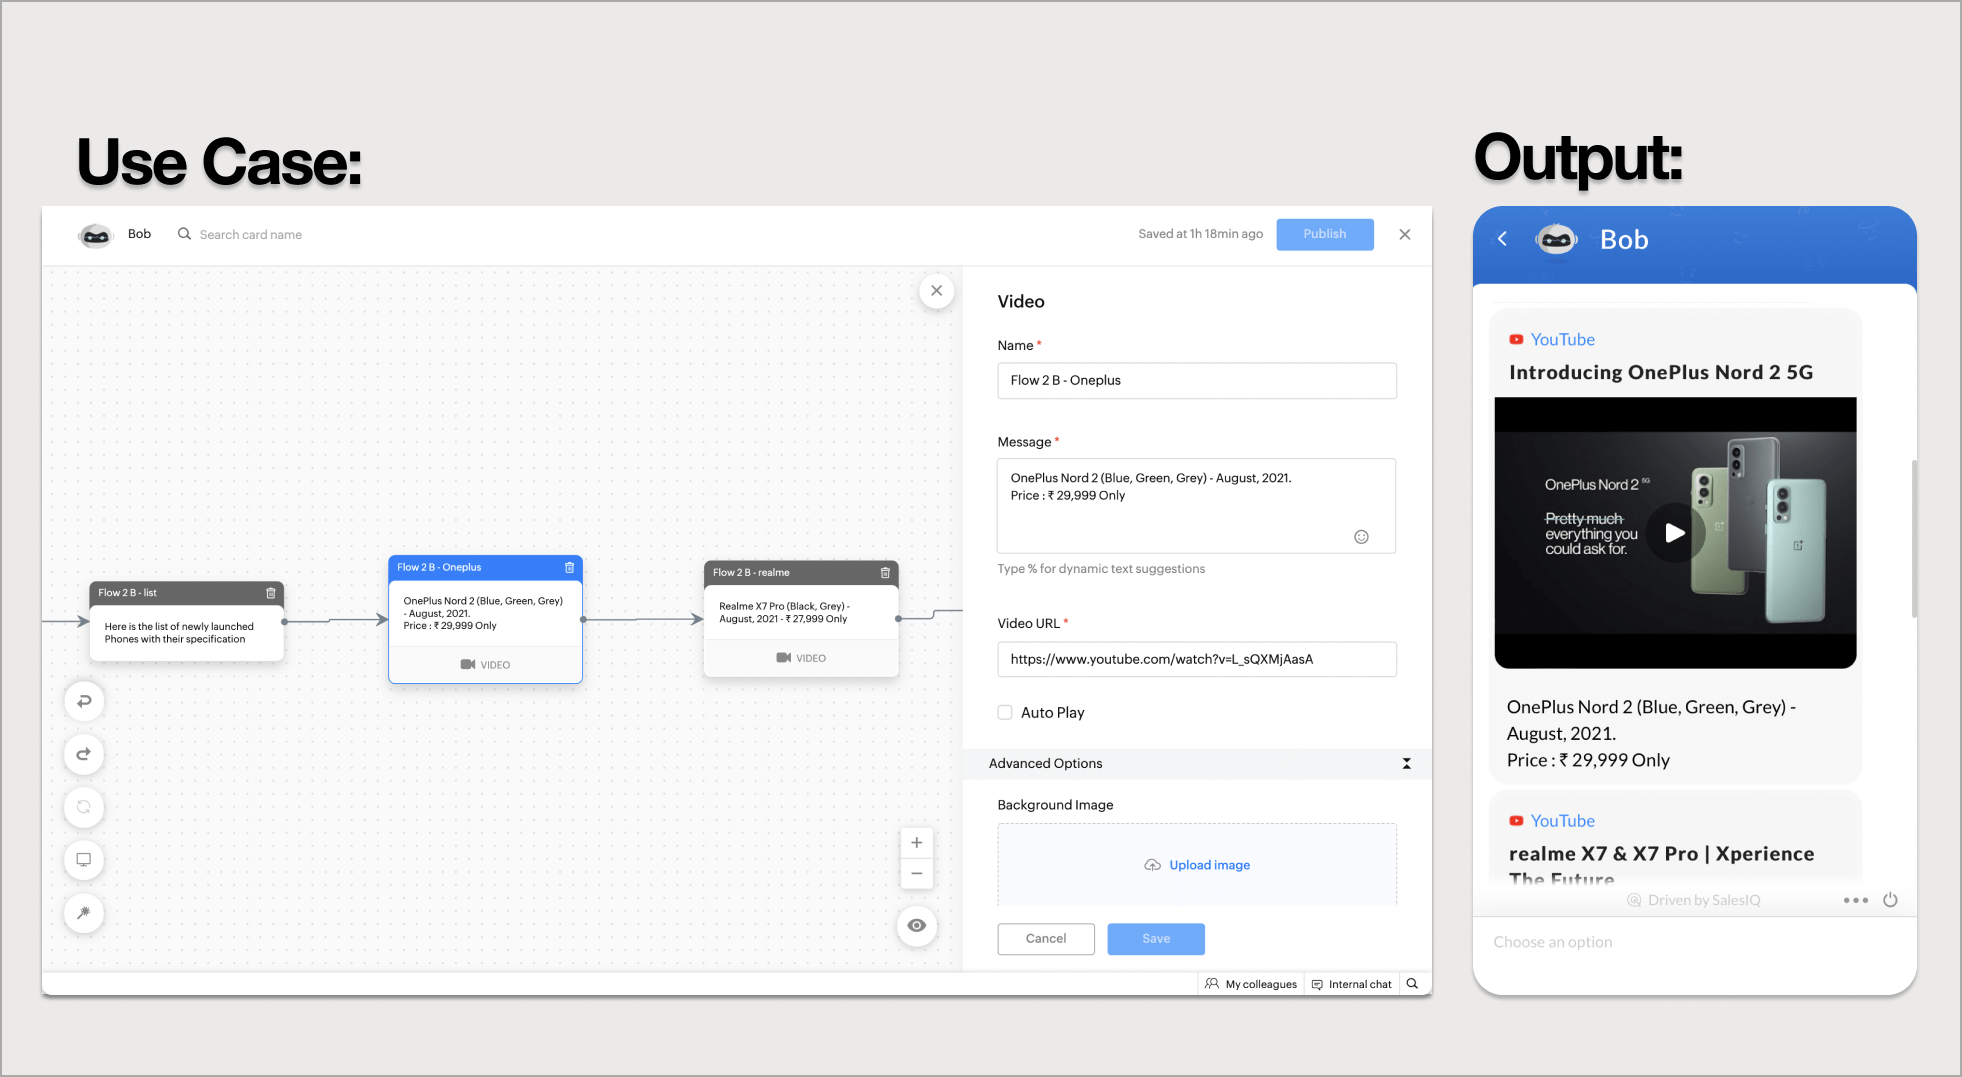
Task: Delete the Flow 2 B - list card
Action: (270, 593)
